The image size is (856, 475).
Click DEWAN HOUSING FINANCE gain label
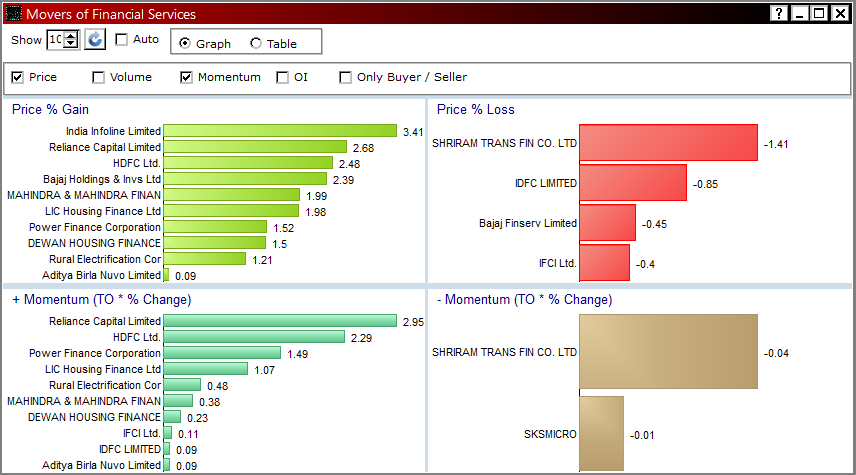point(94,243)
